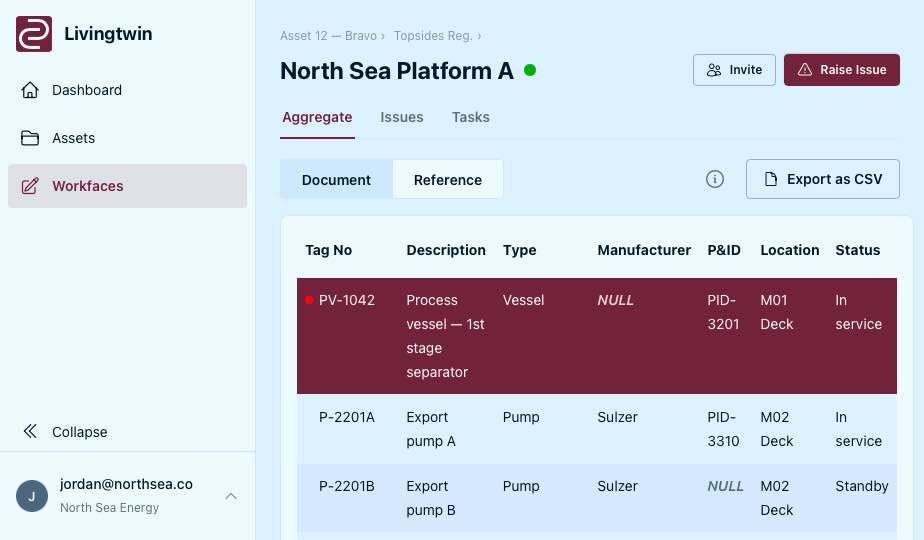Collapse the sidebar
This screenshot has height=540, width=924.
point(127,432)
